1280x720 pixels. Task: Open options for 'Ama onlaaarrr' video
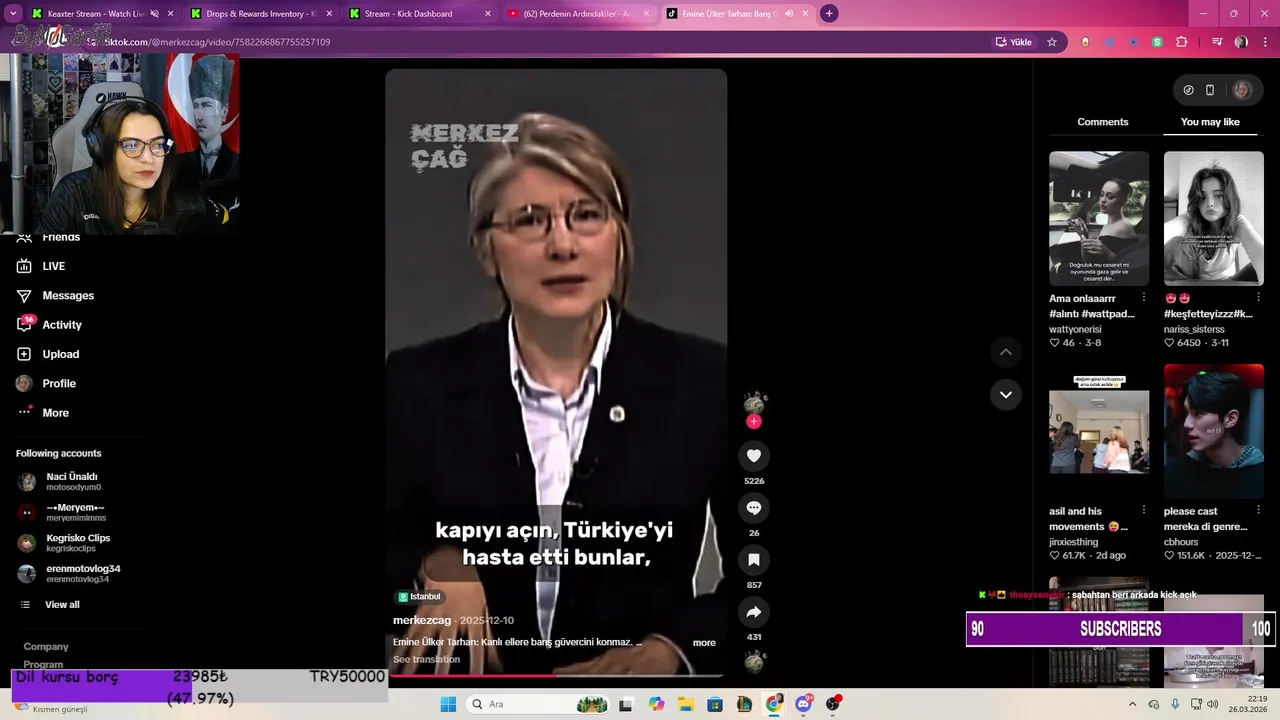pyautogui.click(x=1144, y=298)
